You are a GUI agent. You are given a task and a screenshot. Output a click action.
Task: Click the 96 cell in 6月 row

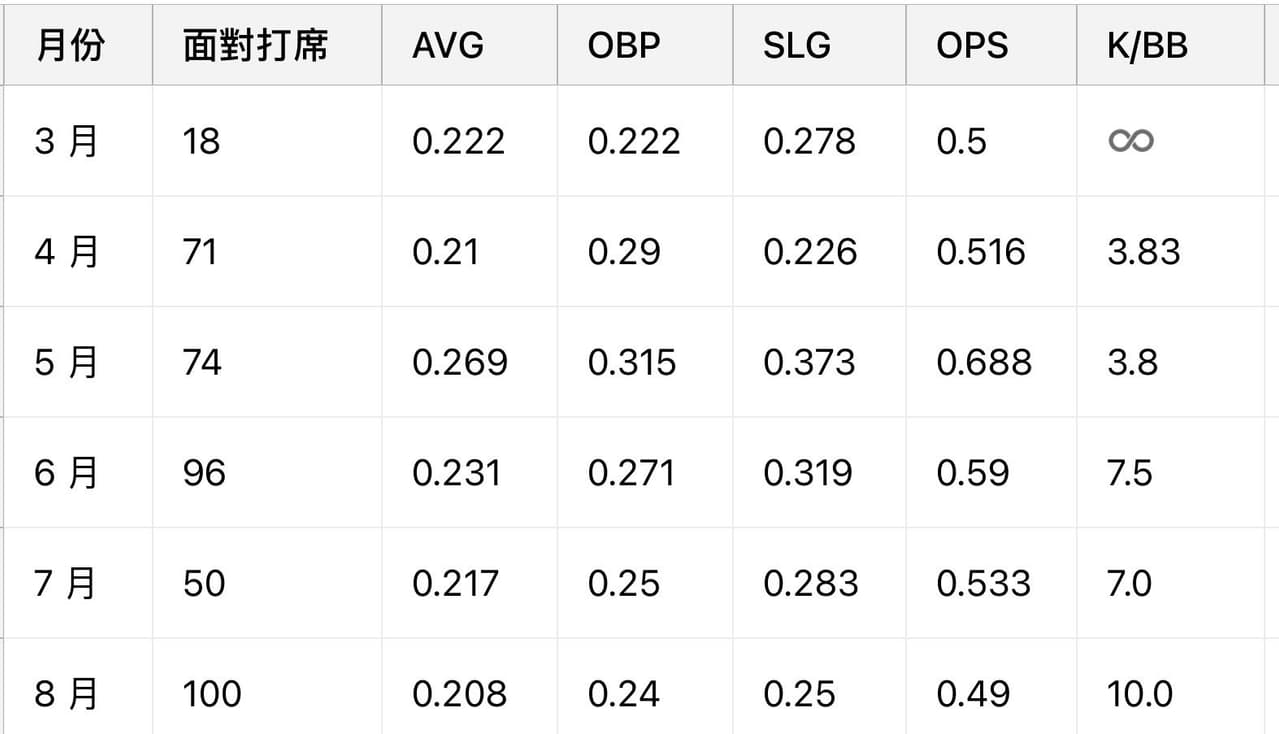(x=267, y=472)
